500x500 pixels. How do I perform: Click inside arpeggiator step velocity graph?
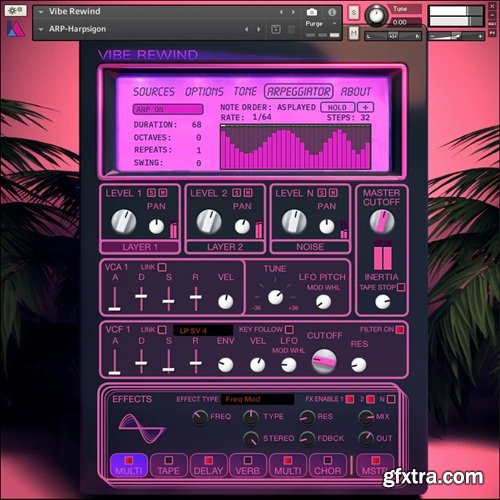pyautogui.click(x=295, y=147)
